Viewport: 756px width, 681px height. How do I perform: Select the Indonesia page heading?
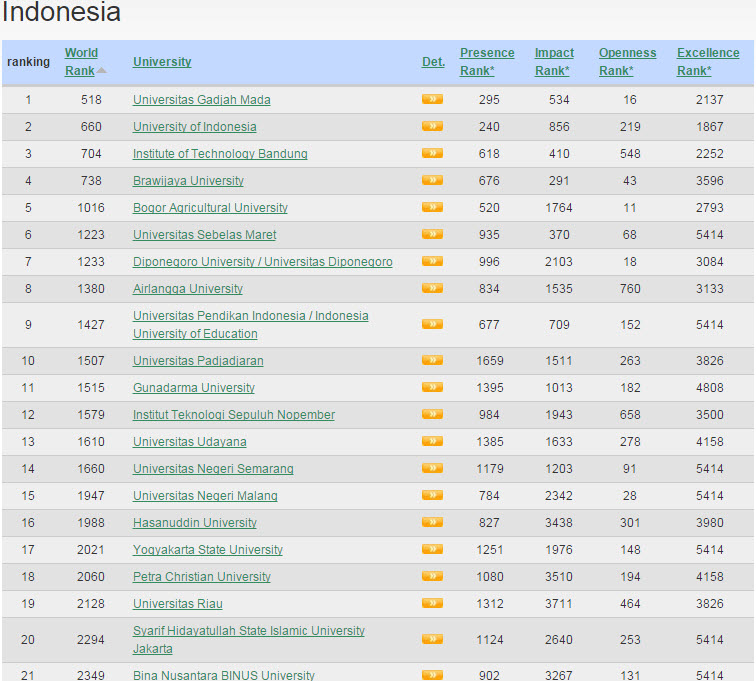point(61,12)
